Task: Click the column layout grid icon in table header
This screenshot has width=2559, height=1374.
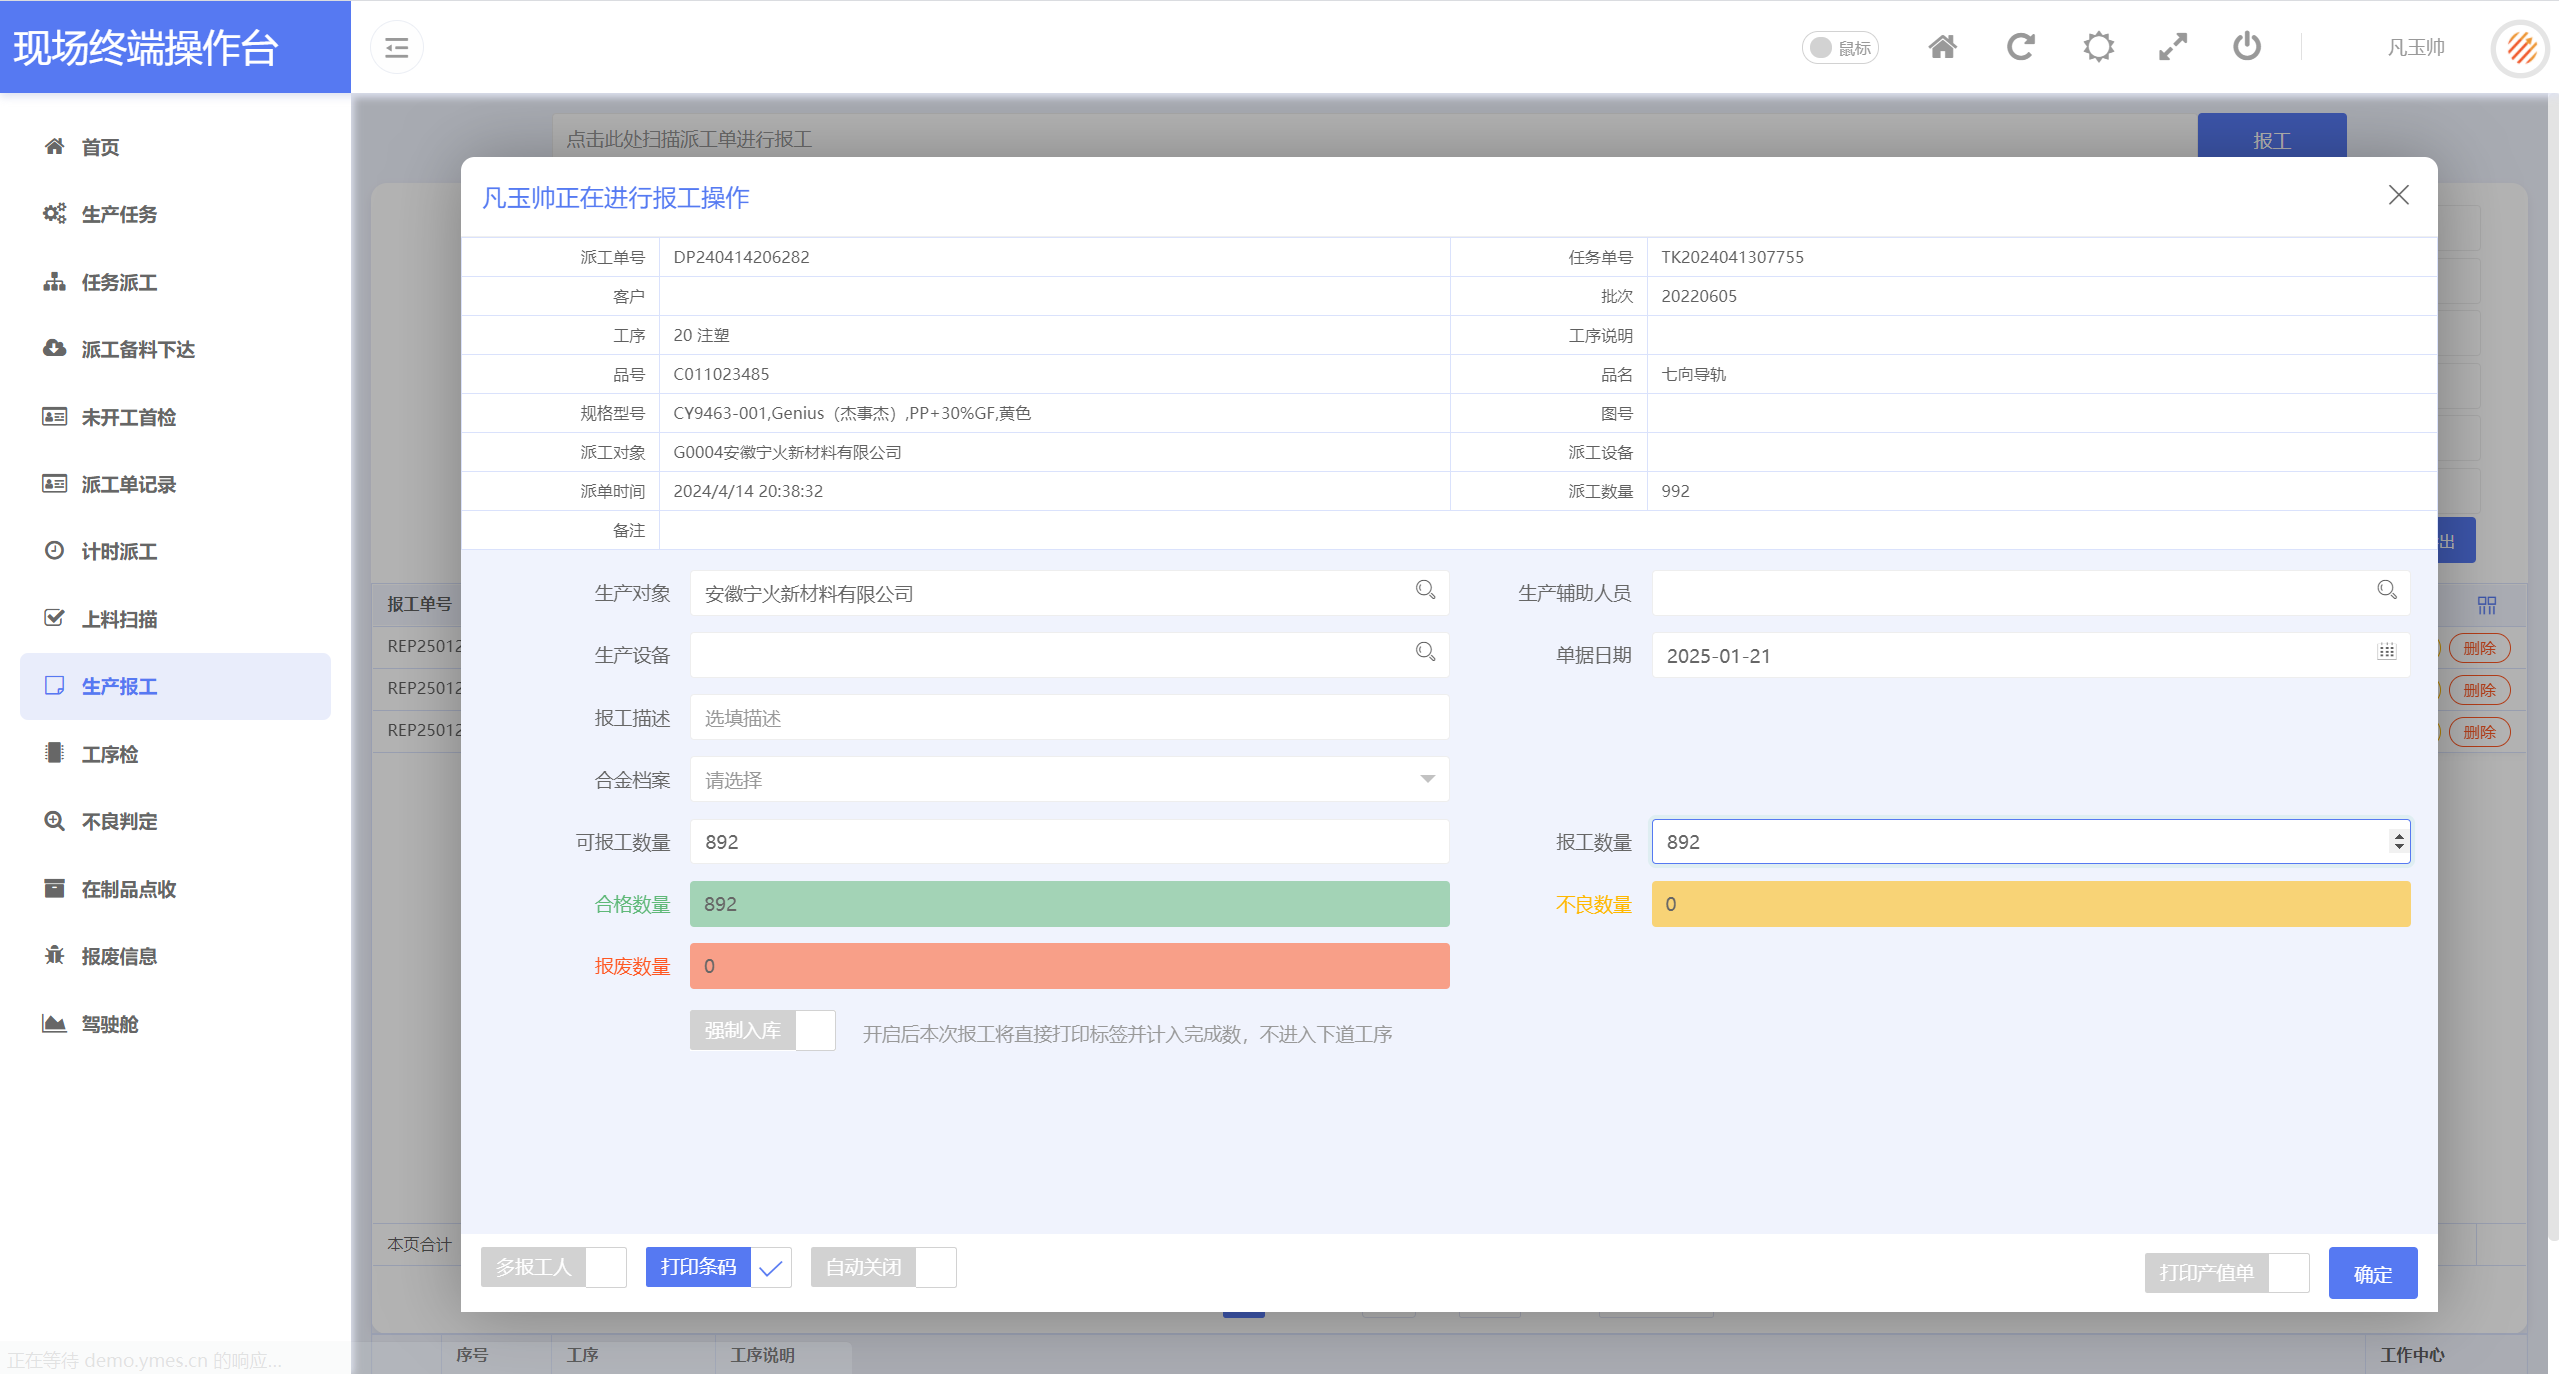Action: pos(2486,605)
